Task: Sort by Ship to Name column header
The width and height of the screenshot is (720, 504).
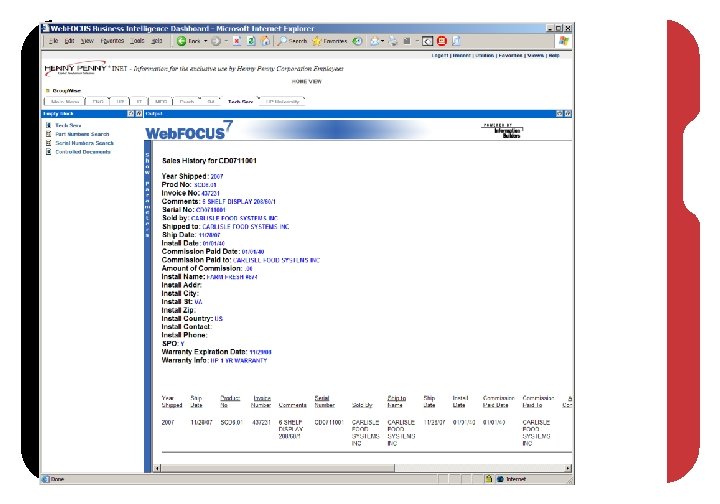Action: click(x=397, y=402)
